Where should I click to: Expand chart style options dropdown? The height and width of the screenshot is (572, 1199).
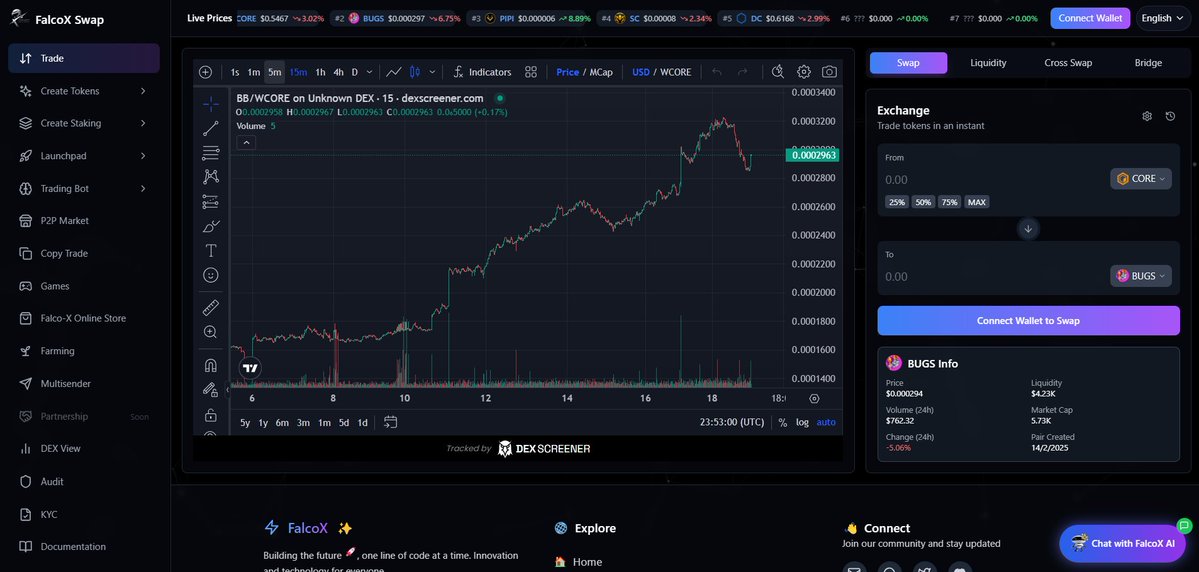[x=432, y=72]
